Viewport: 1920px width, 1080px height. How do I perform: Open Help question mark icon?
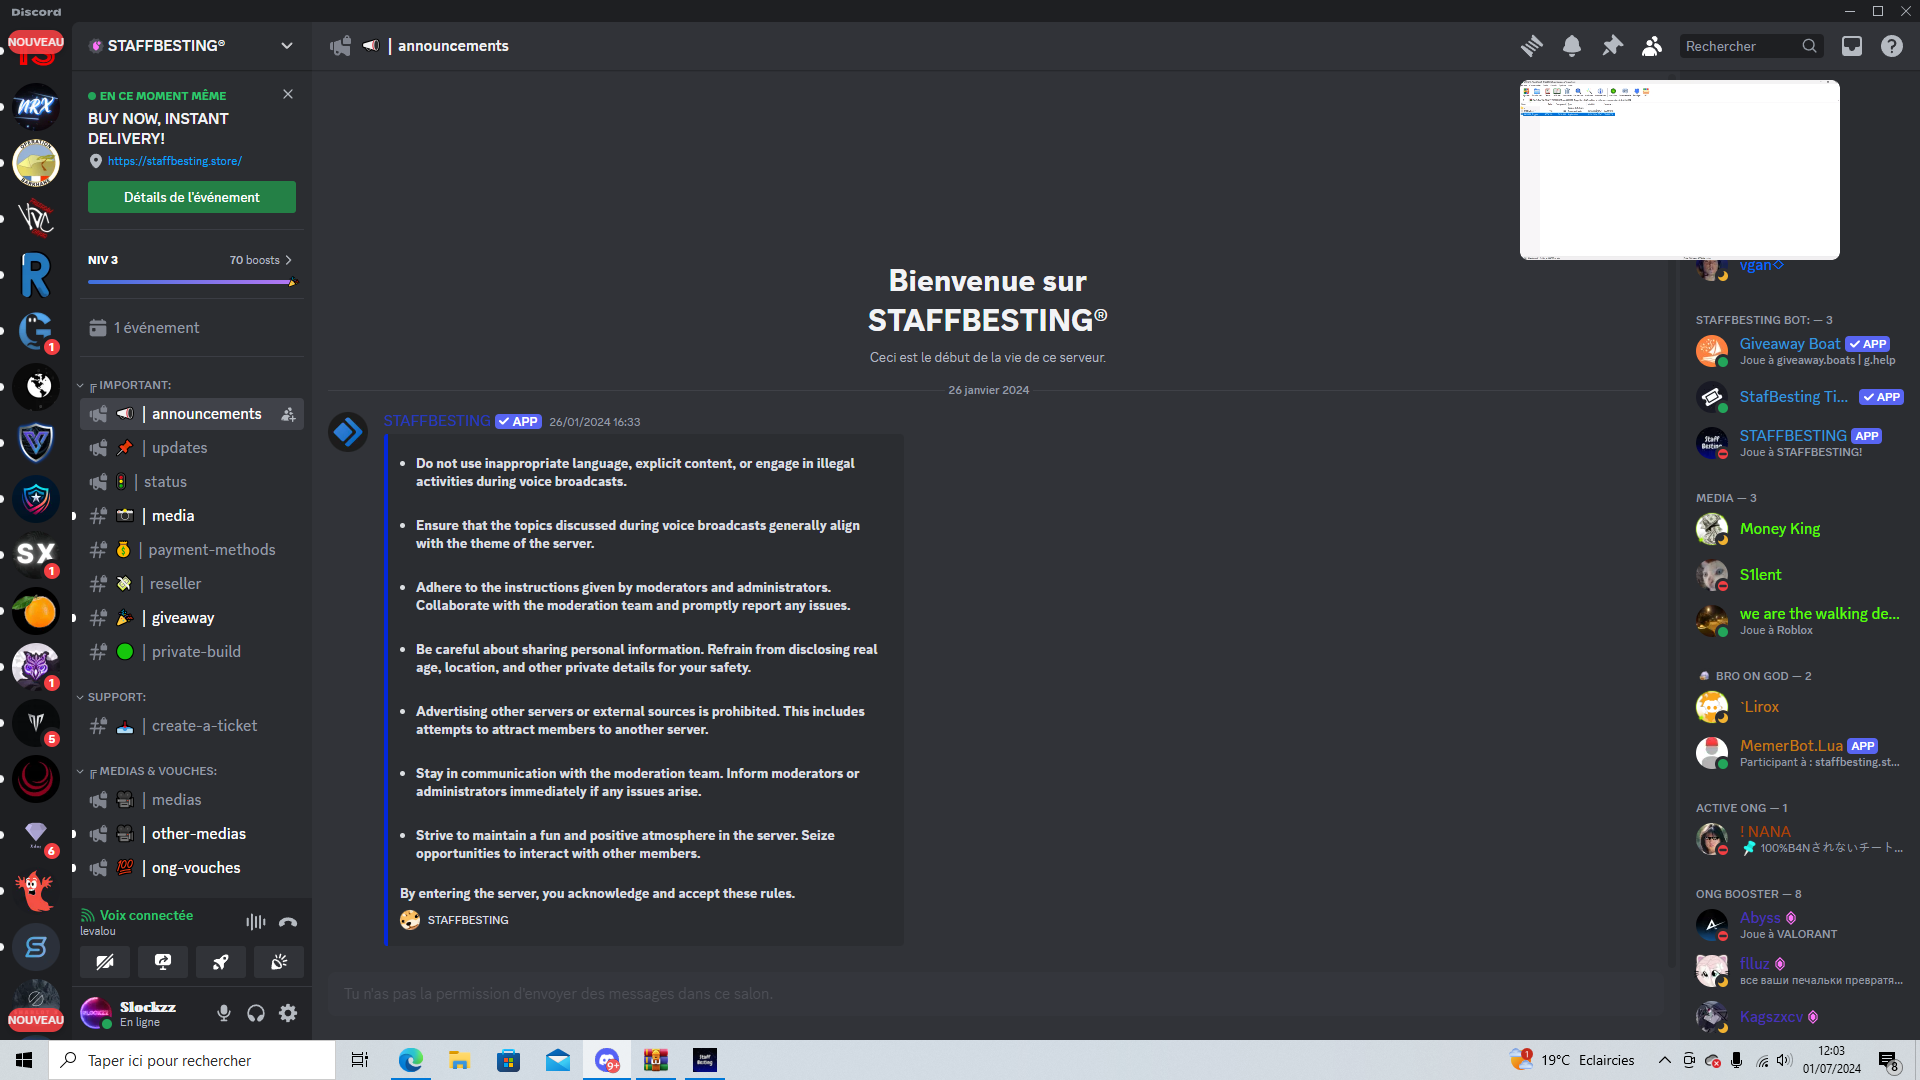pos(1892,46)
